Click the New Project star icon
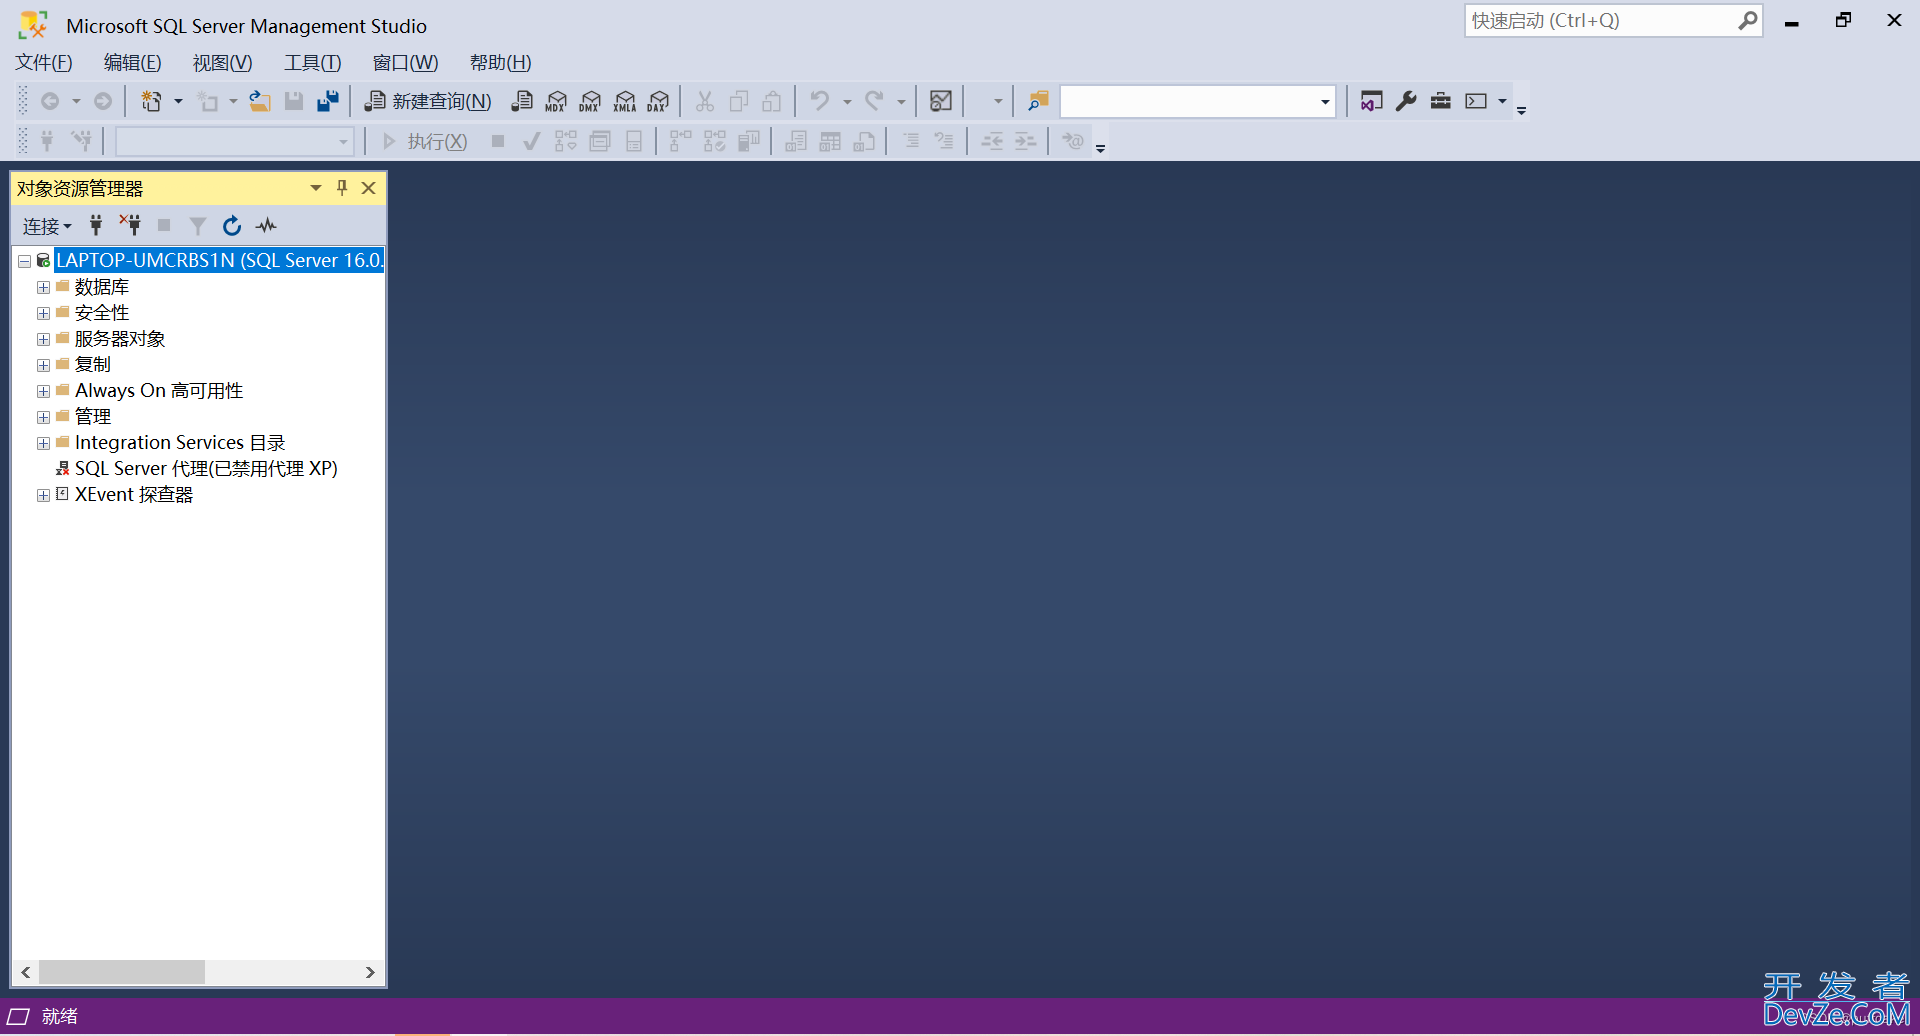This screenshot has height=1036, width=1920. coord(151,101)
